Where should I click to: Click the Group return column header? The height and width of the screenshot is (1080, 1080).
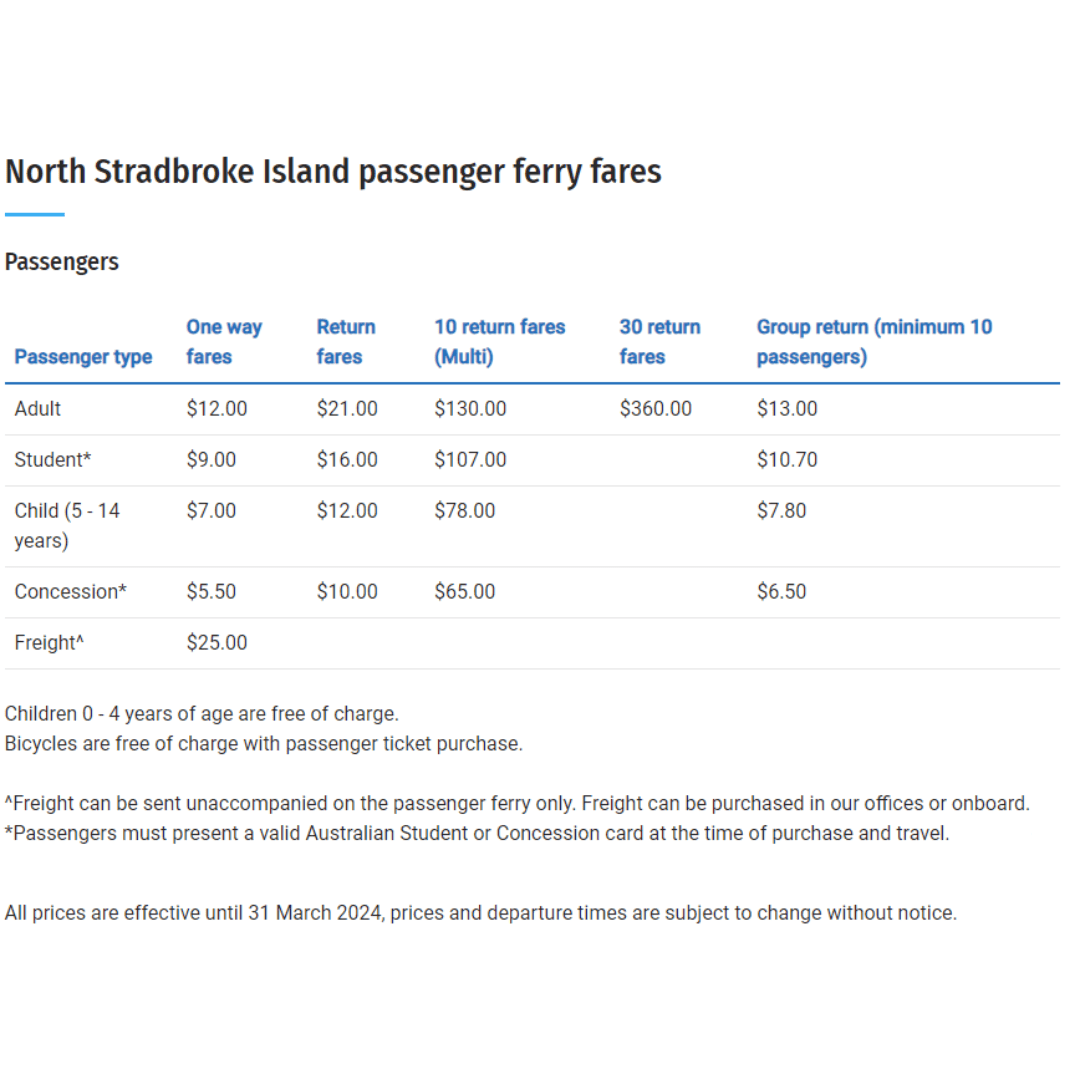[873, 342]
